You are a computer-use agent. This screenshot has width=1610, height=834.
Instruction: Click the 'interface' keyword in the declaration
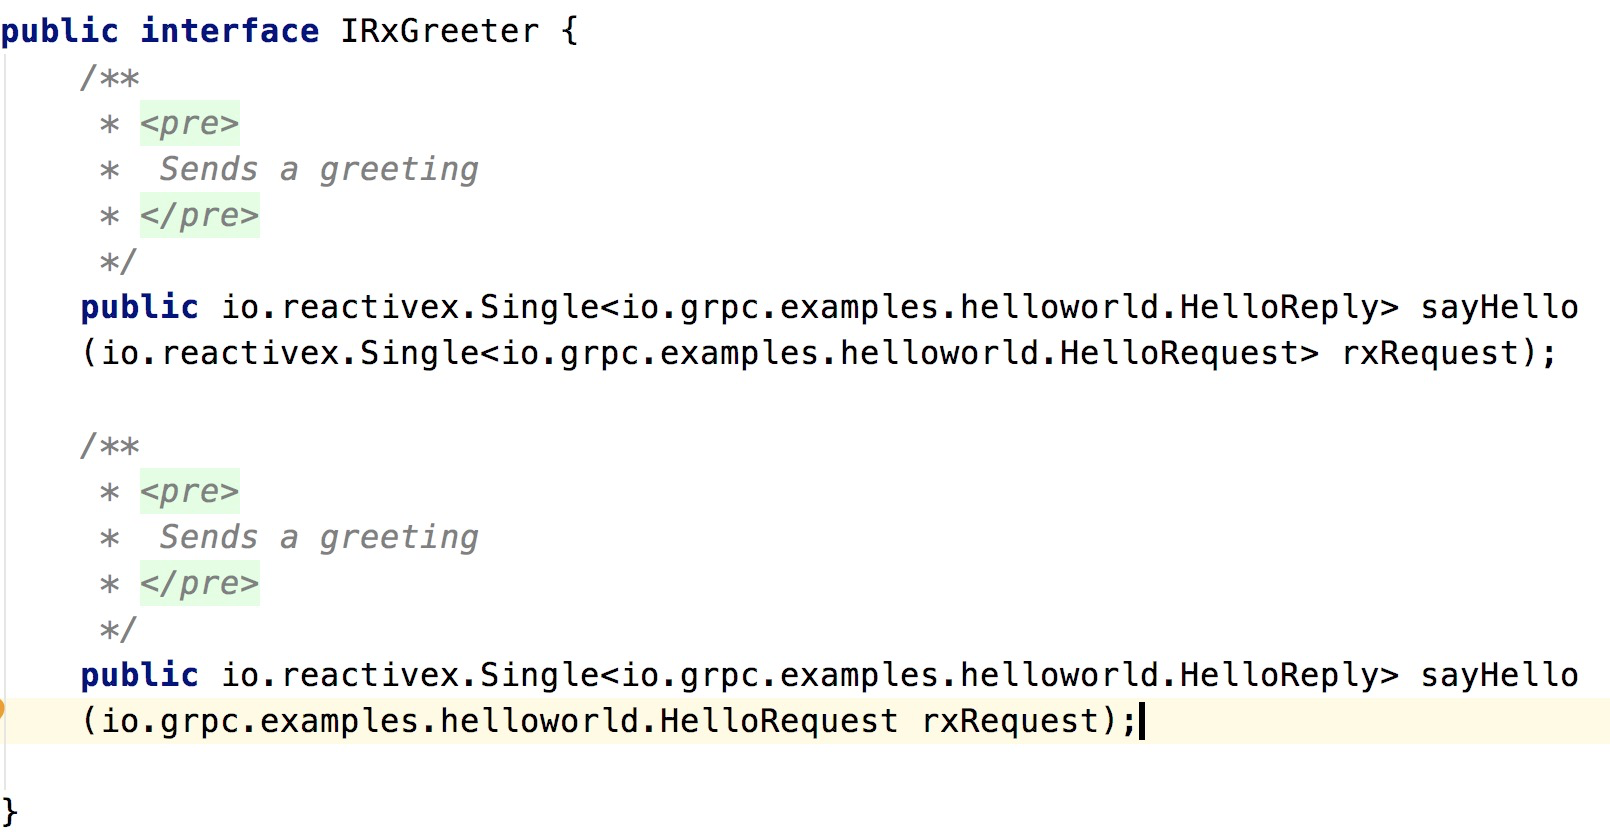[x=229, y=31]
